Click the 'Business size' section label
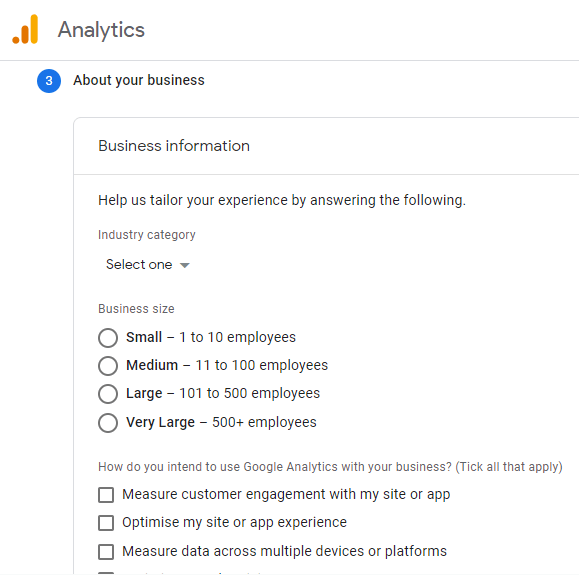Screen dimensions: 579x575 [x=136, y=309]
